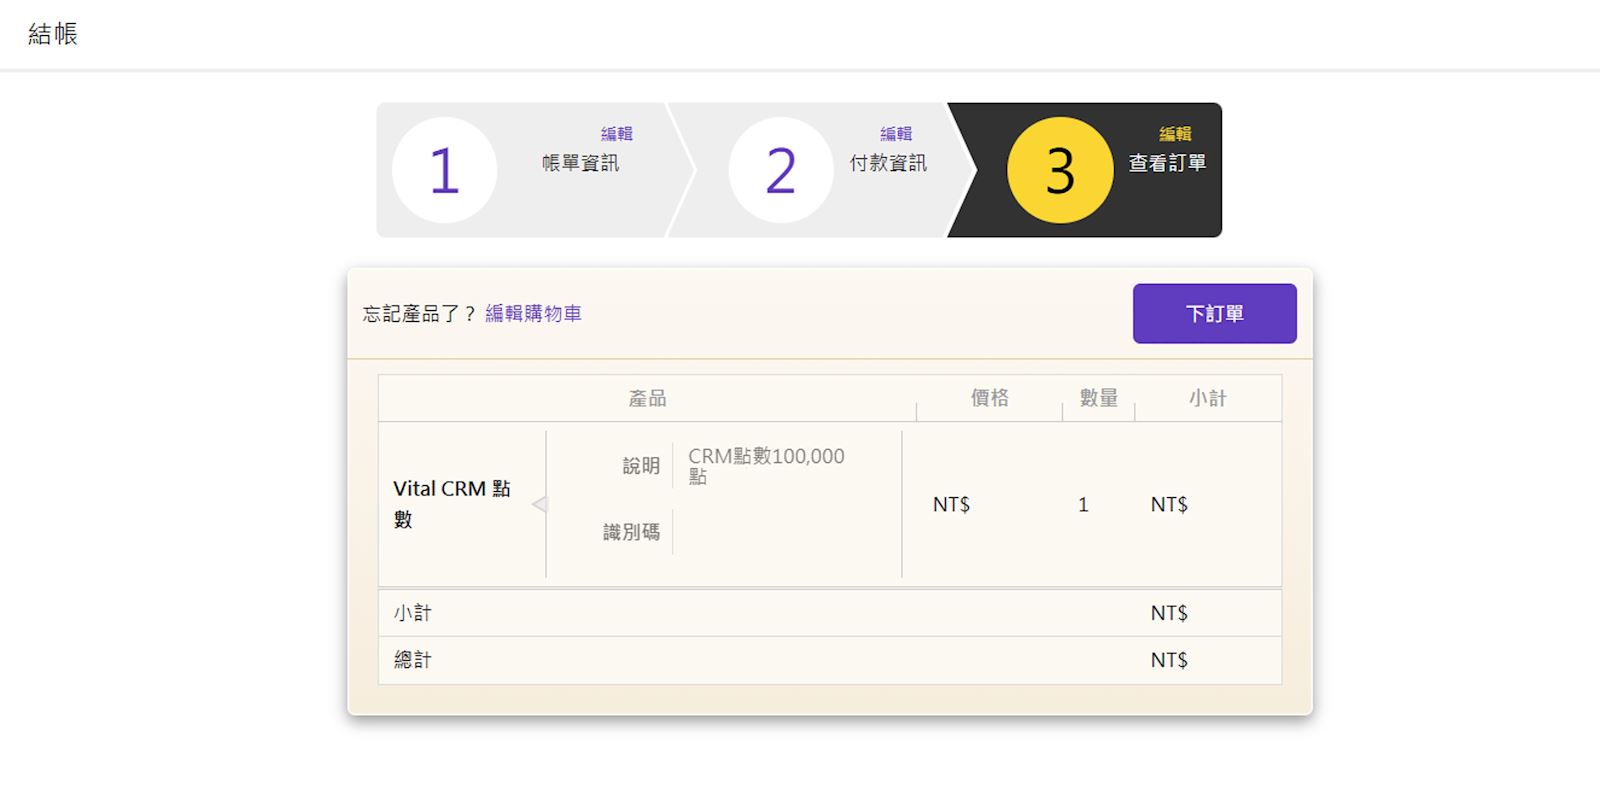This screenshot has height=807, width=1600.
Task: Open the 編輯購物車 edit cart link
Action: tap(533, 314)
